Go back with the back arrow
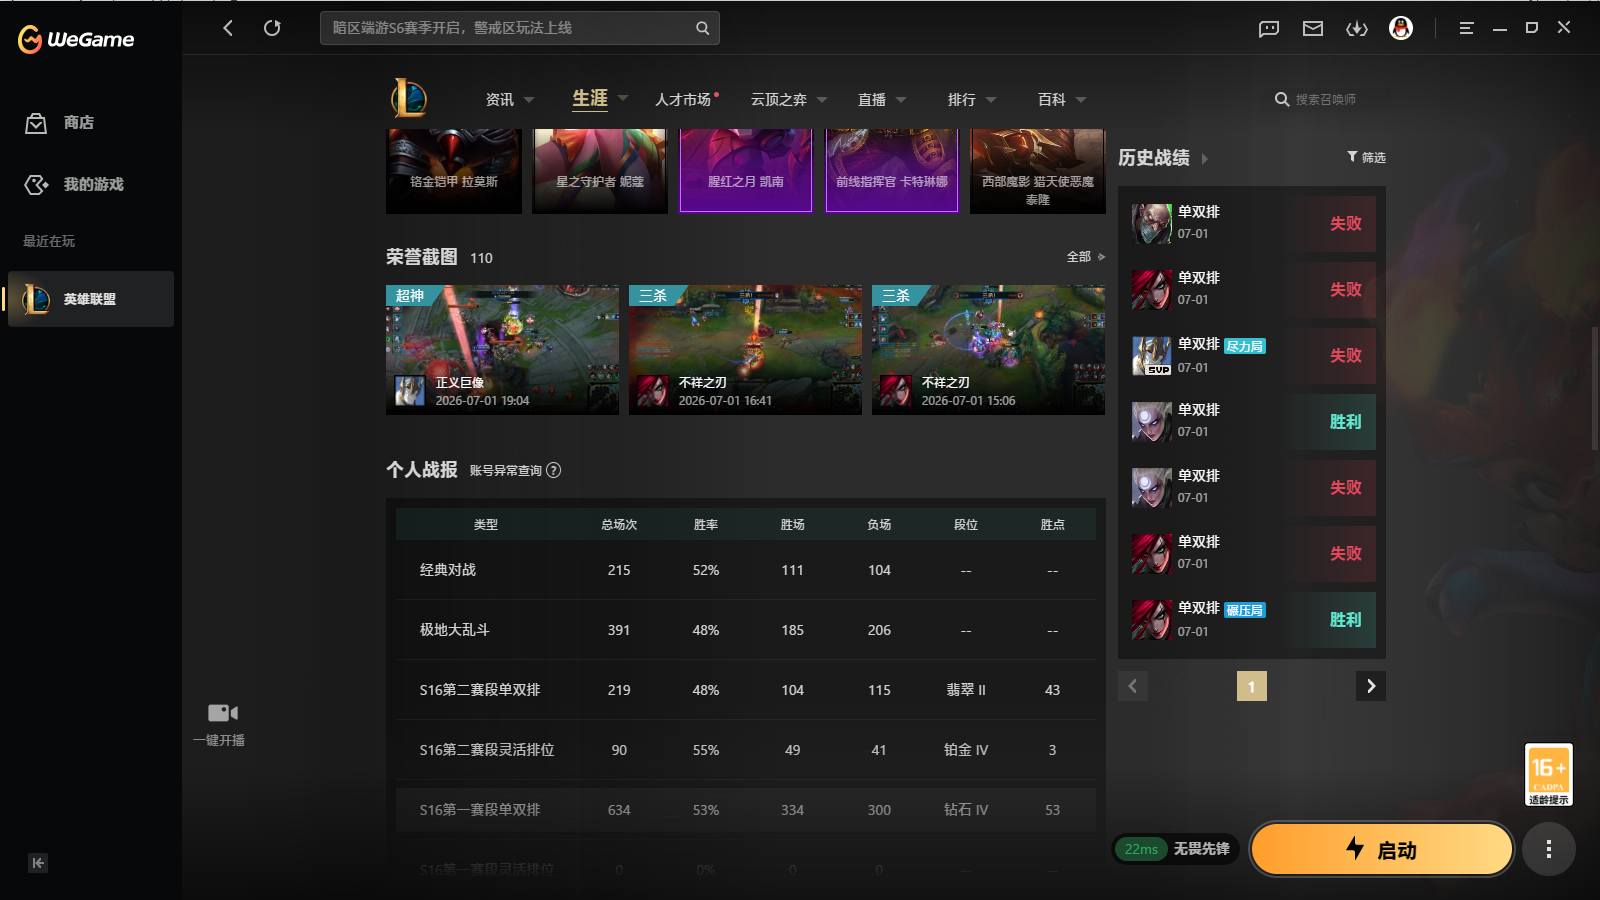Image resolution: width=1600 pixels, height=900 pixels. point(228,28)
